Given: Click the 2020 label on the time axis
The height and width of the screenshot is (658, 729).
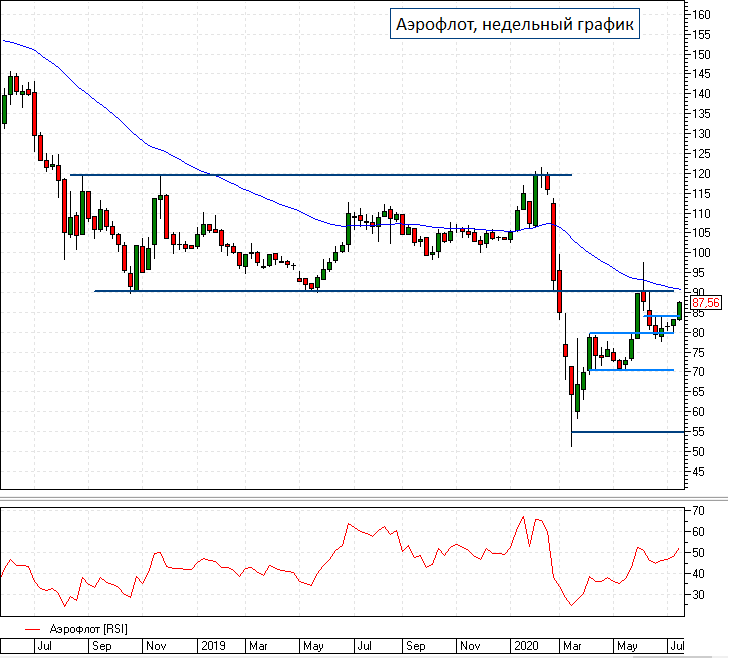Looking at the screenshot, I should [525, 646].
